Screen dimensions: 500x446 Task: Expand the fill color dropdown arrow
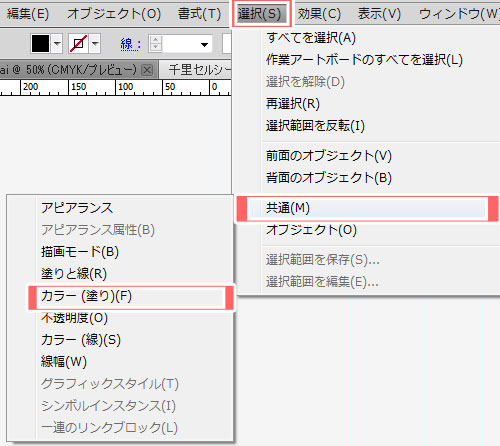pos(57,43)
